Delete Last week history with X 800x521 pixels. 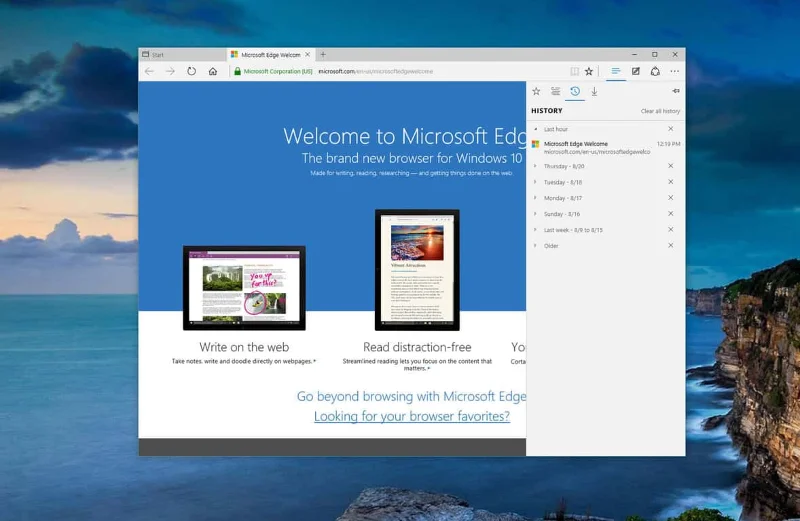[x=671, y=230]
